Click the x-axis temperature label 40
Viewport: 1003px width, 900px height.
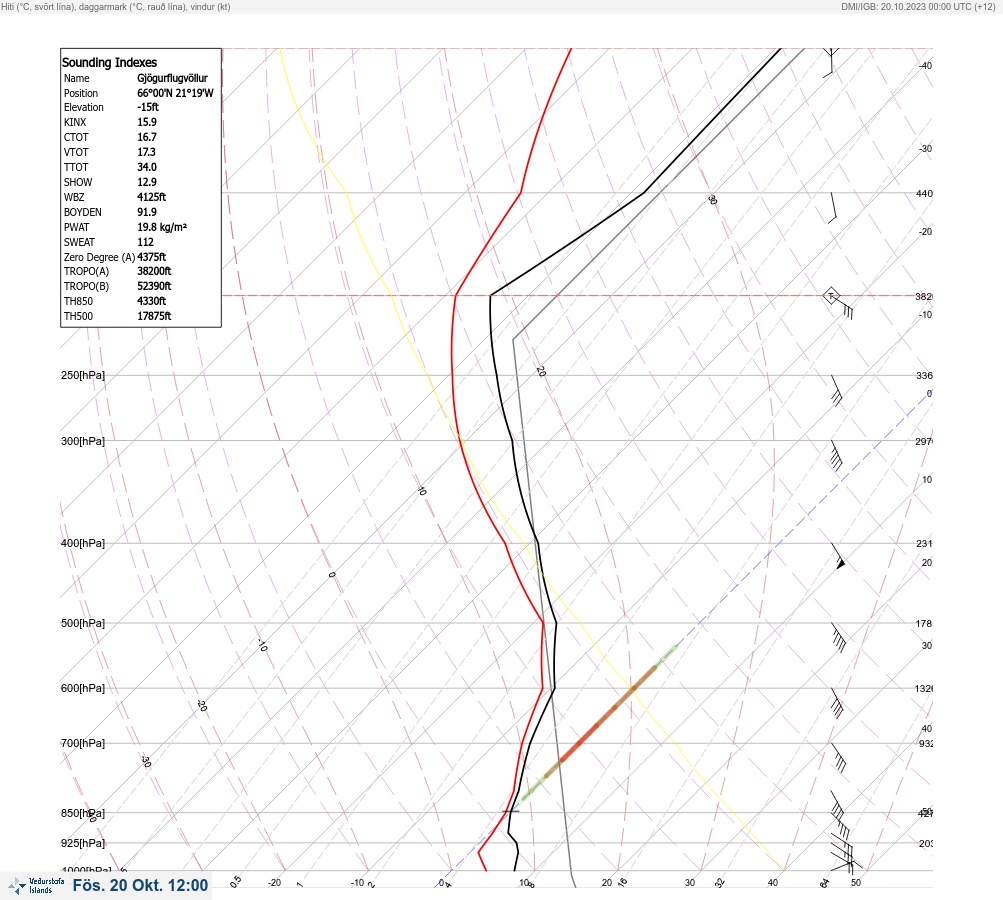[773, 883]
